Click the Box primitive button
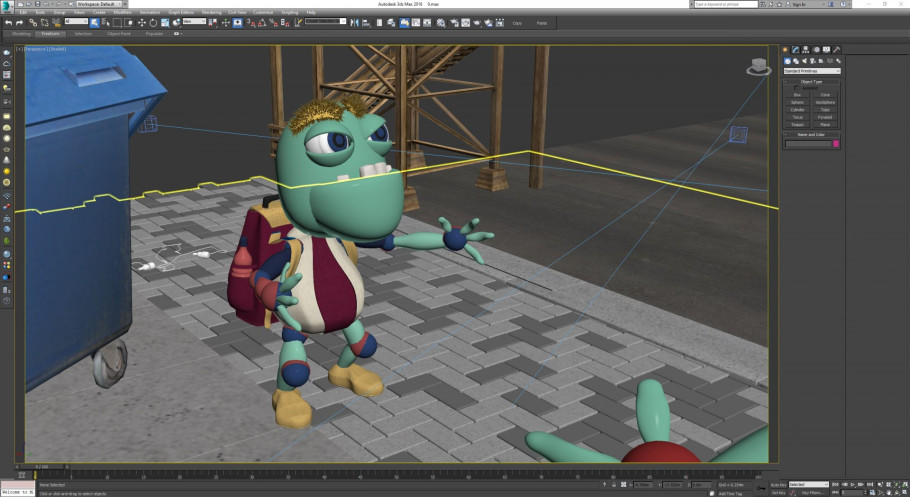The image size is (910, 497). pyautogui.click(x=797, y=95)
